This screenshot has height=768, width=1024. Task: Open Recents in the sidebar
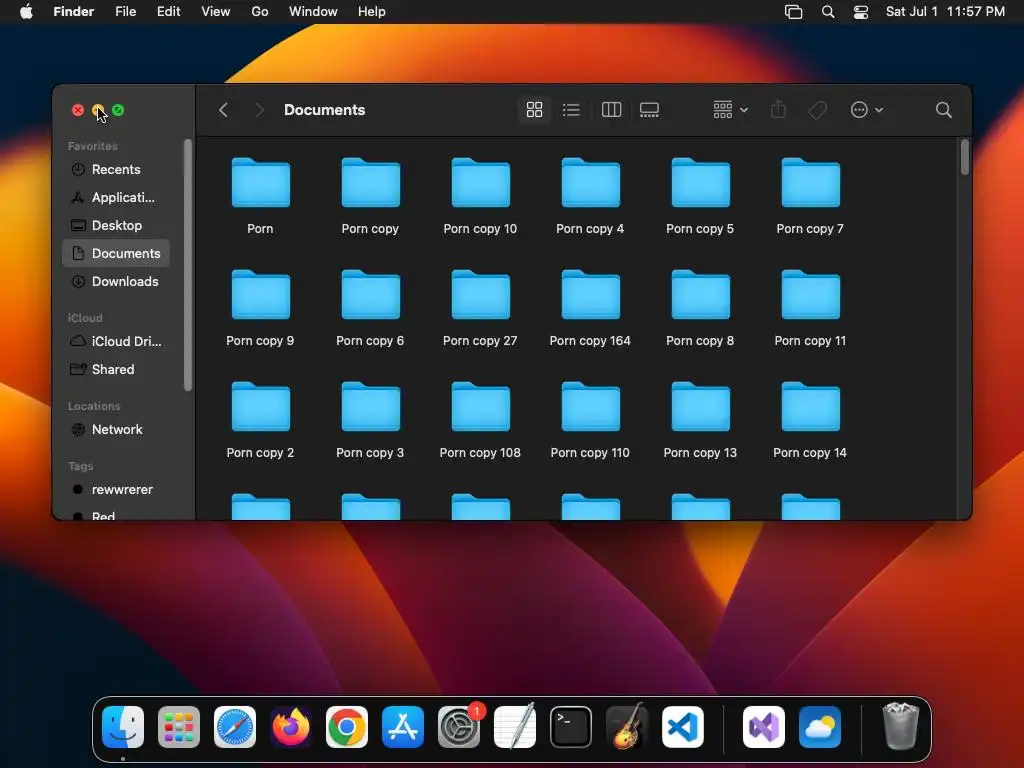[x=116, y=169]
